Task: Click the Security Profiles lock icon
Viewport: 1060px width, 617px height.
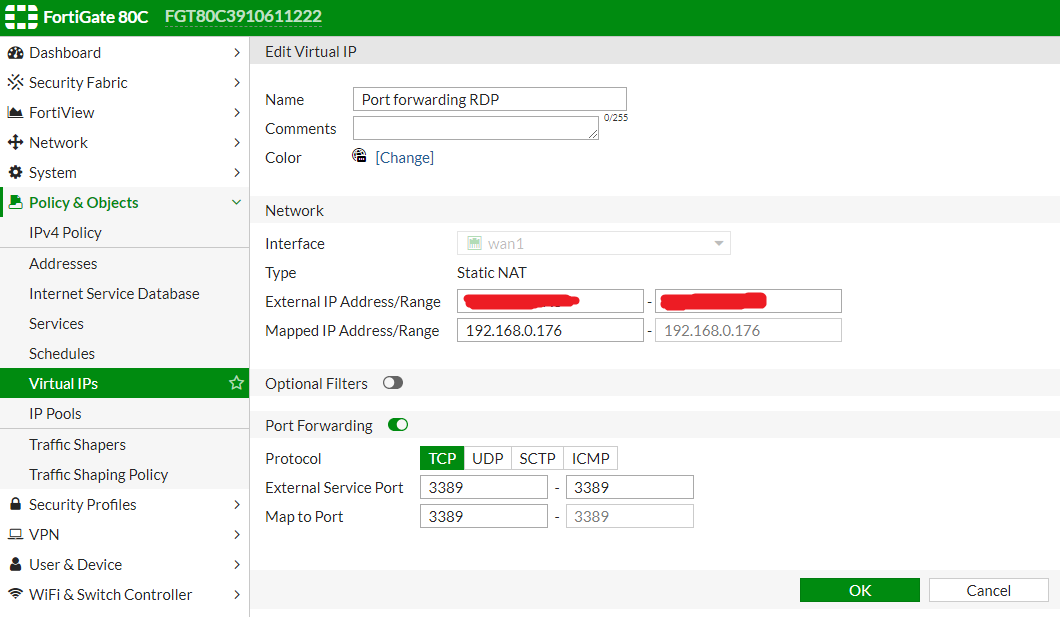Action: [15, 504]
